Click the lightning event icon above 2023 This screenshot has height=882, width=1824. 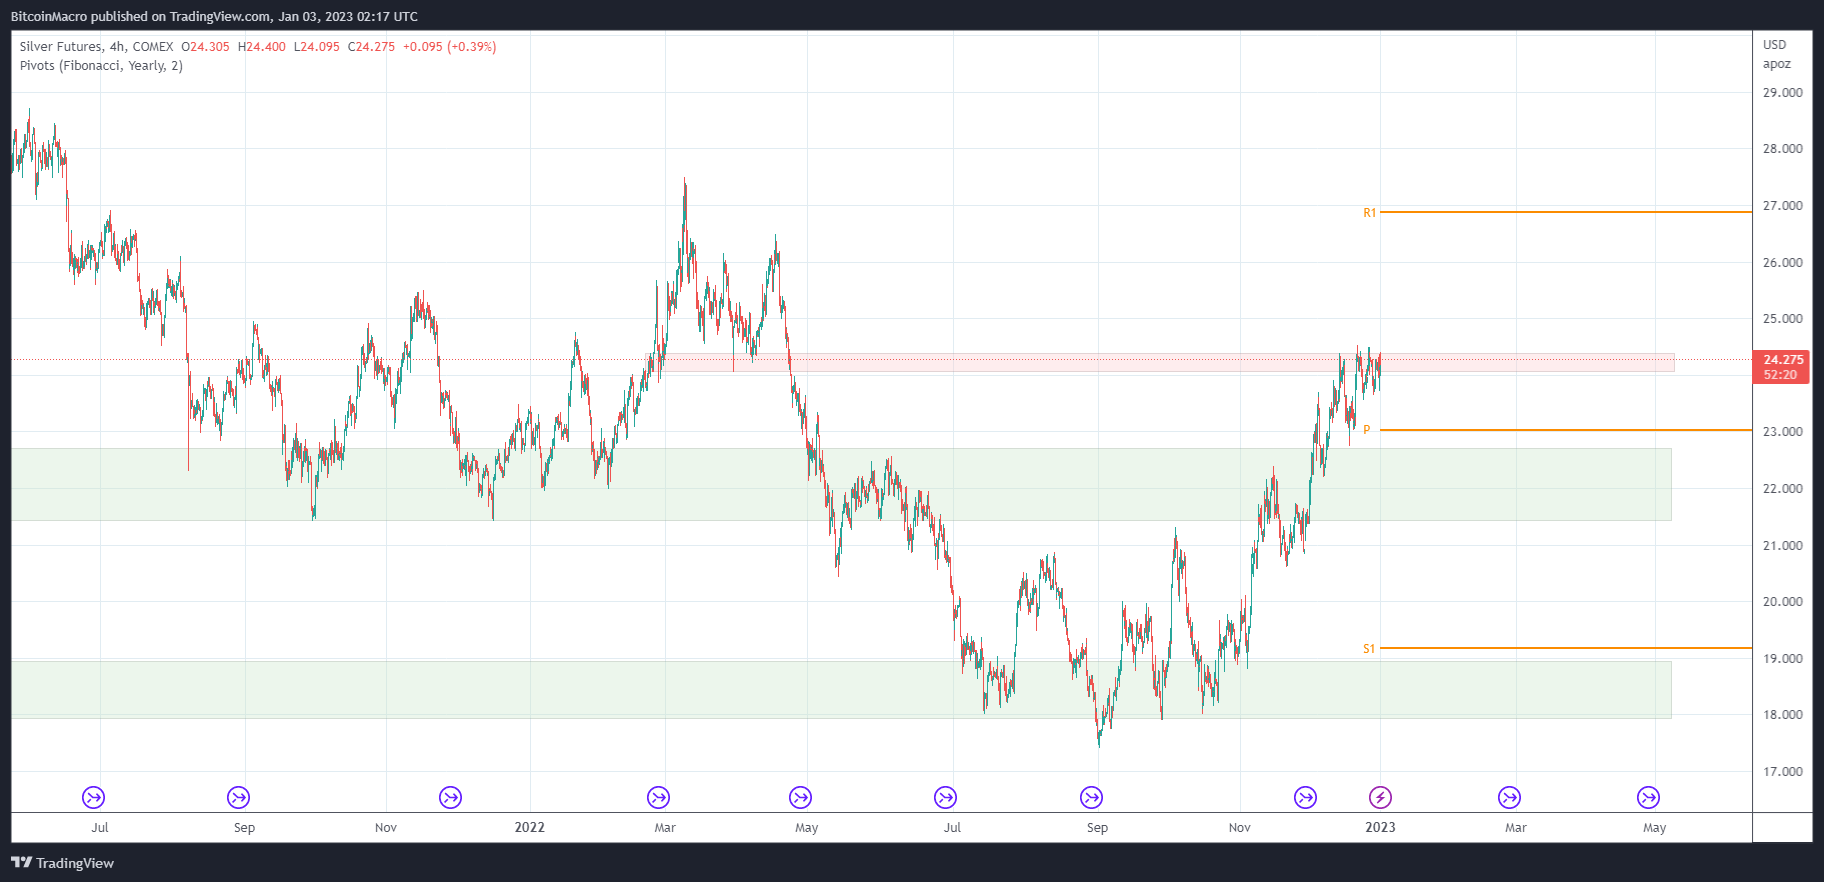click(1380, 797)
